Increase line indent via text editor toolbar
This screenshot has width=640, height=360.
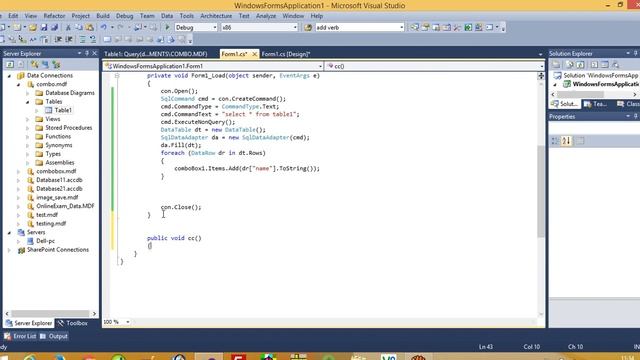69,39
